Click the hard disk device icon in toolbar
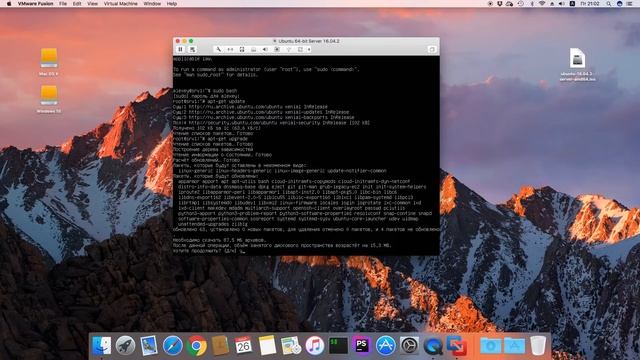The height and width of the screenshot is (360, 640). click(242, 49)
